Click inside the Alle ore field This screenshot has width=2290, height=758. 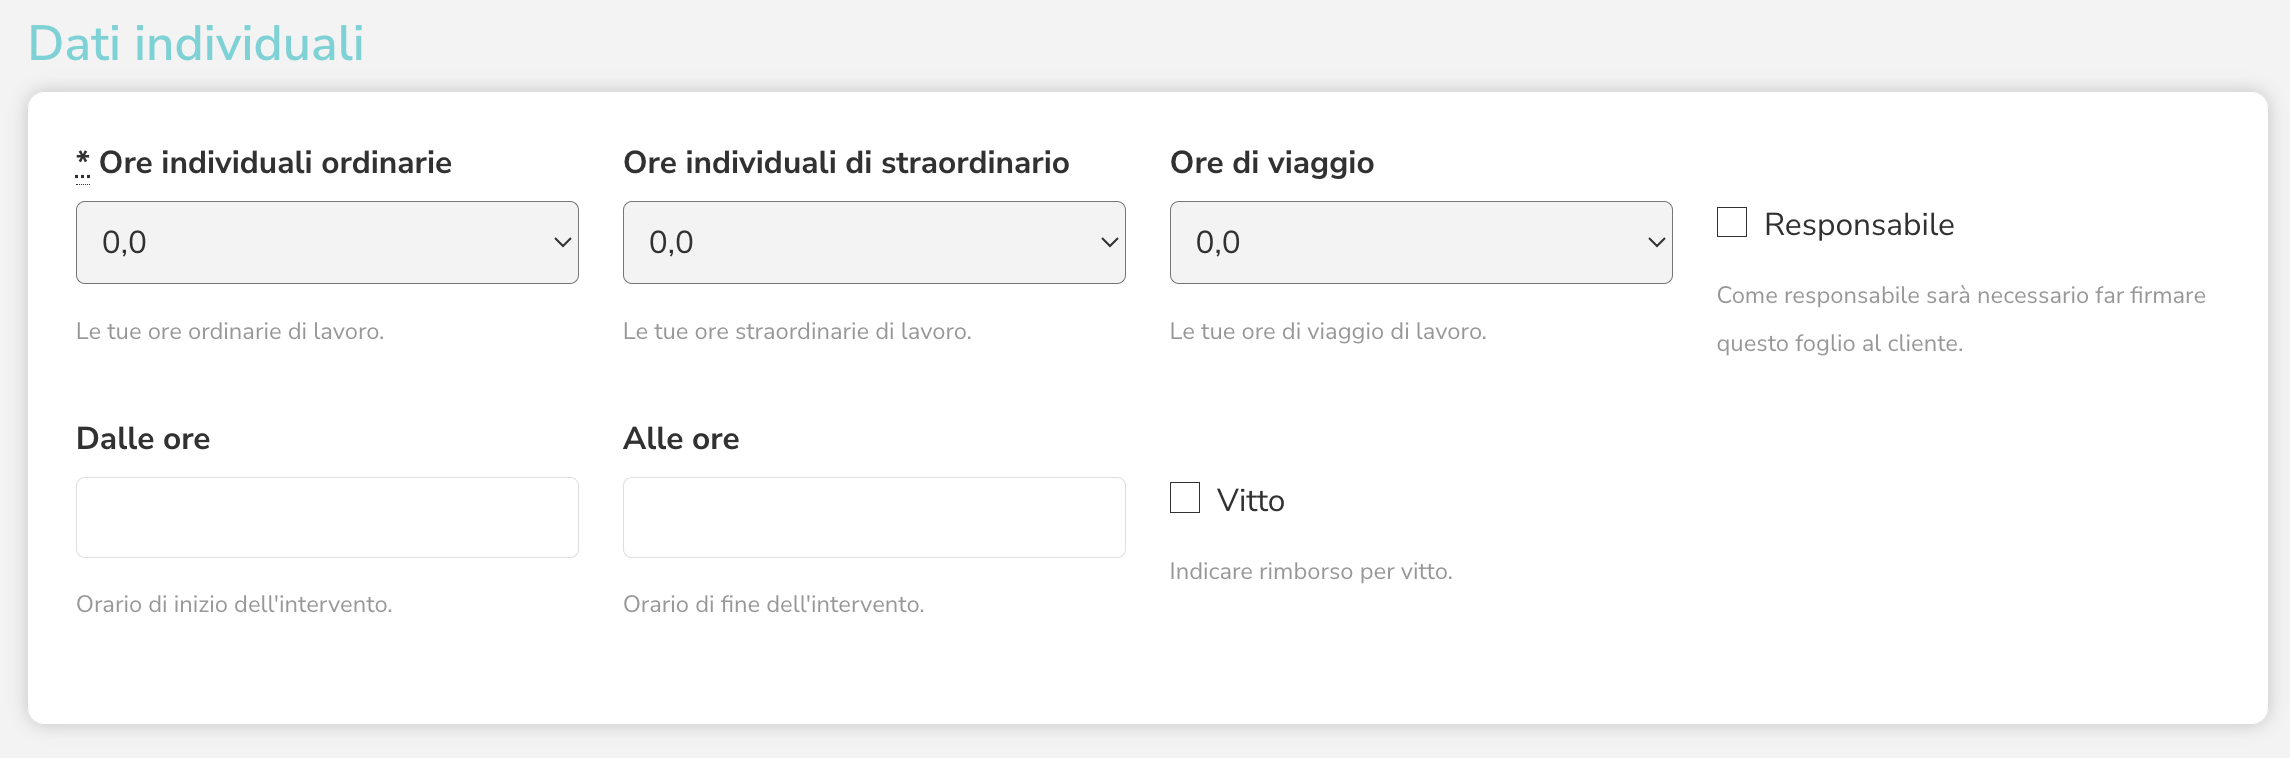point(874,517)
